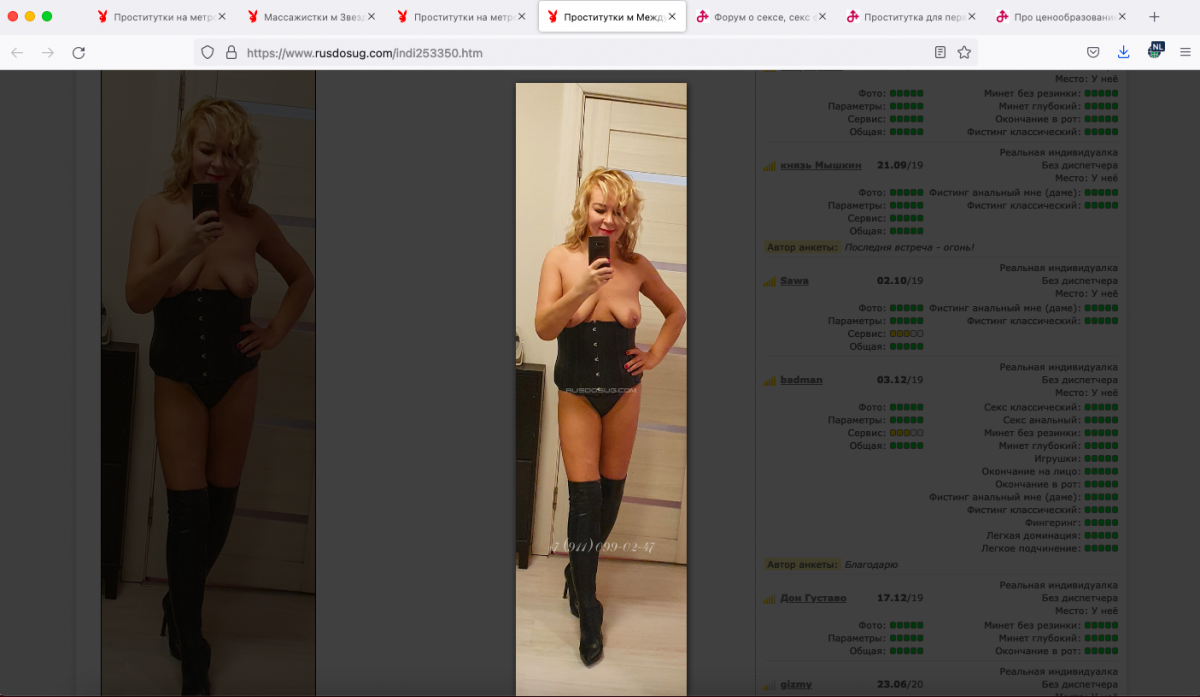Switch to the Про ценообразование tab
1200x697 pixels.
pos(1063,17)
